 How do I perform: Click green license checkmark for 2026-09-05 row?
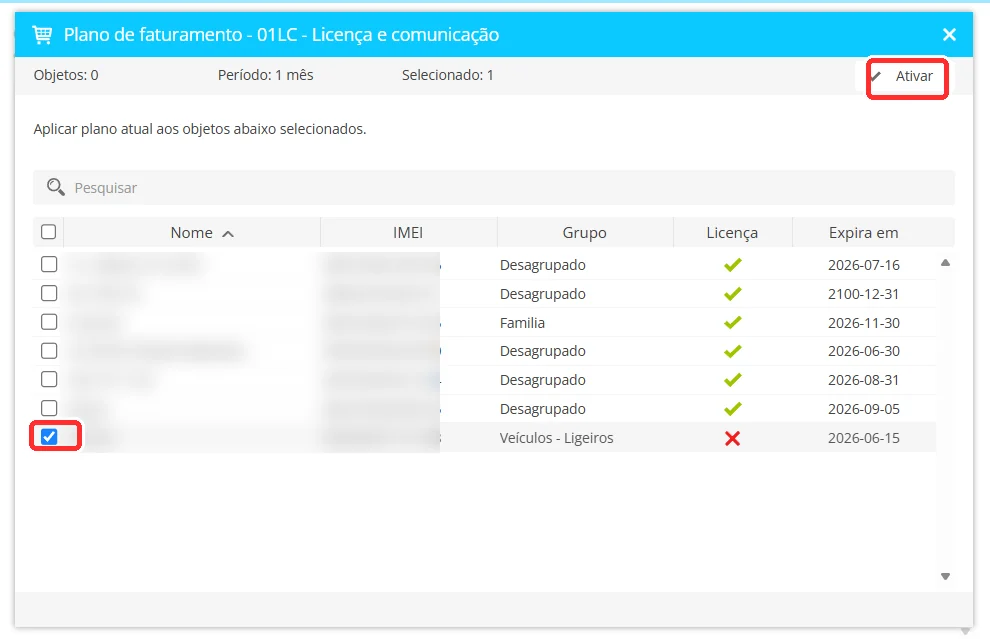(x=732, y=409)
